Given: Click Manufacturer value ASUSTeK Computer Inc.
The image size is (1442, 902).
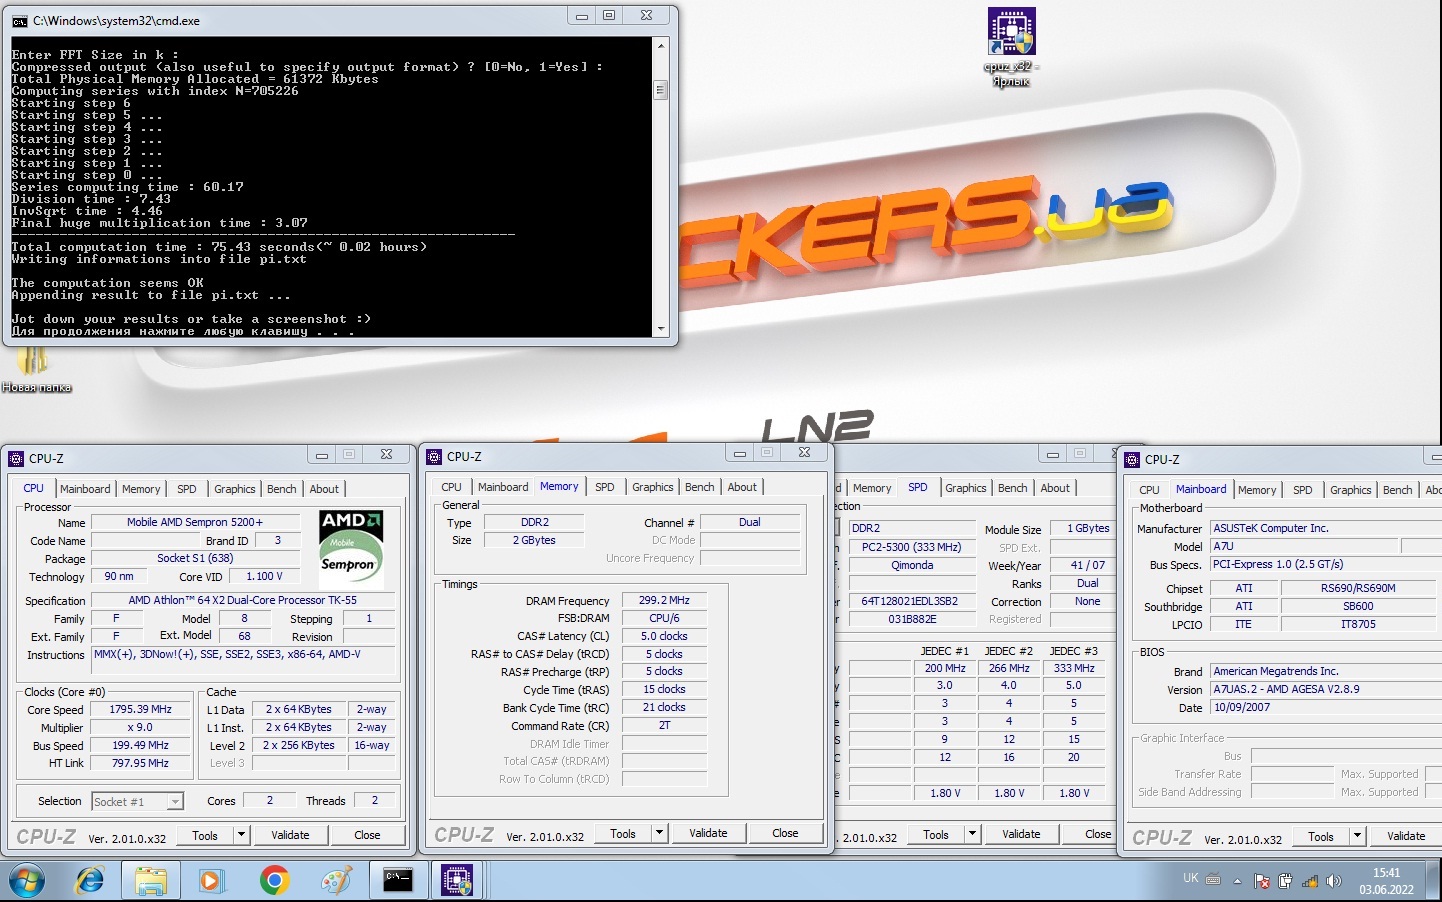Looking at the screenshot, I should 1326,528.
